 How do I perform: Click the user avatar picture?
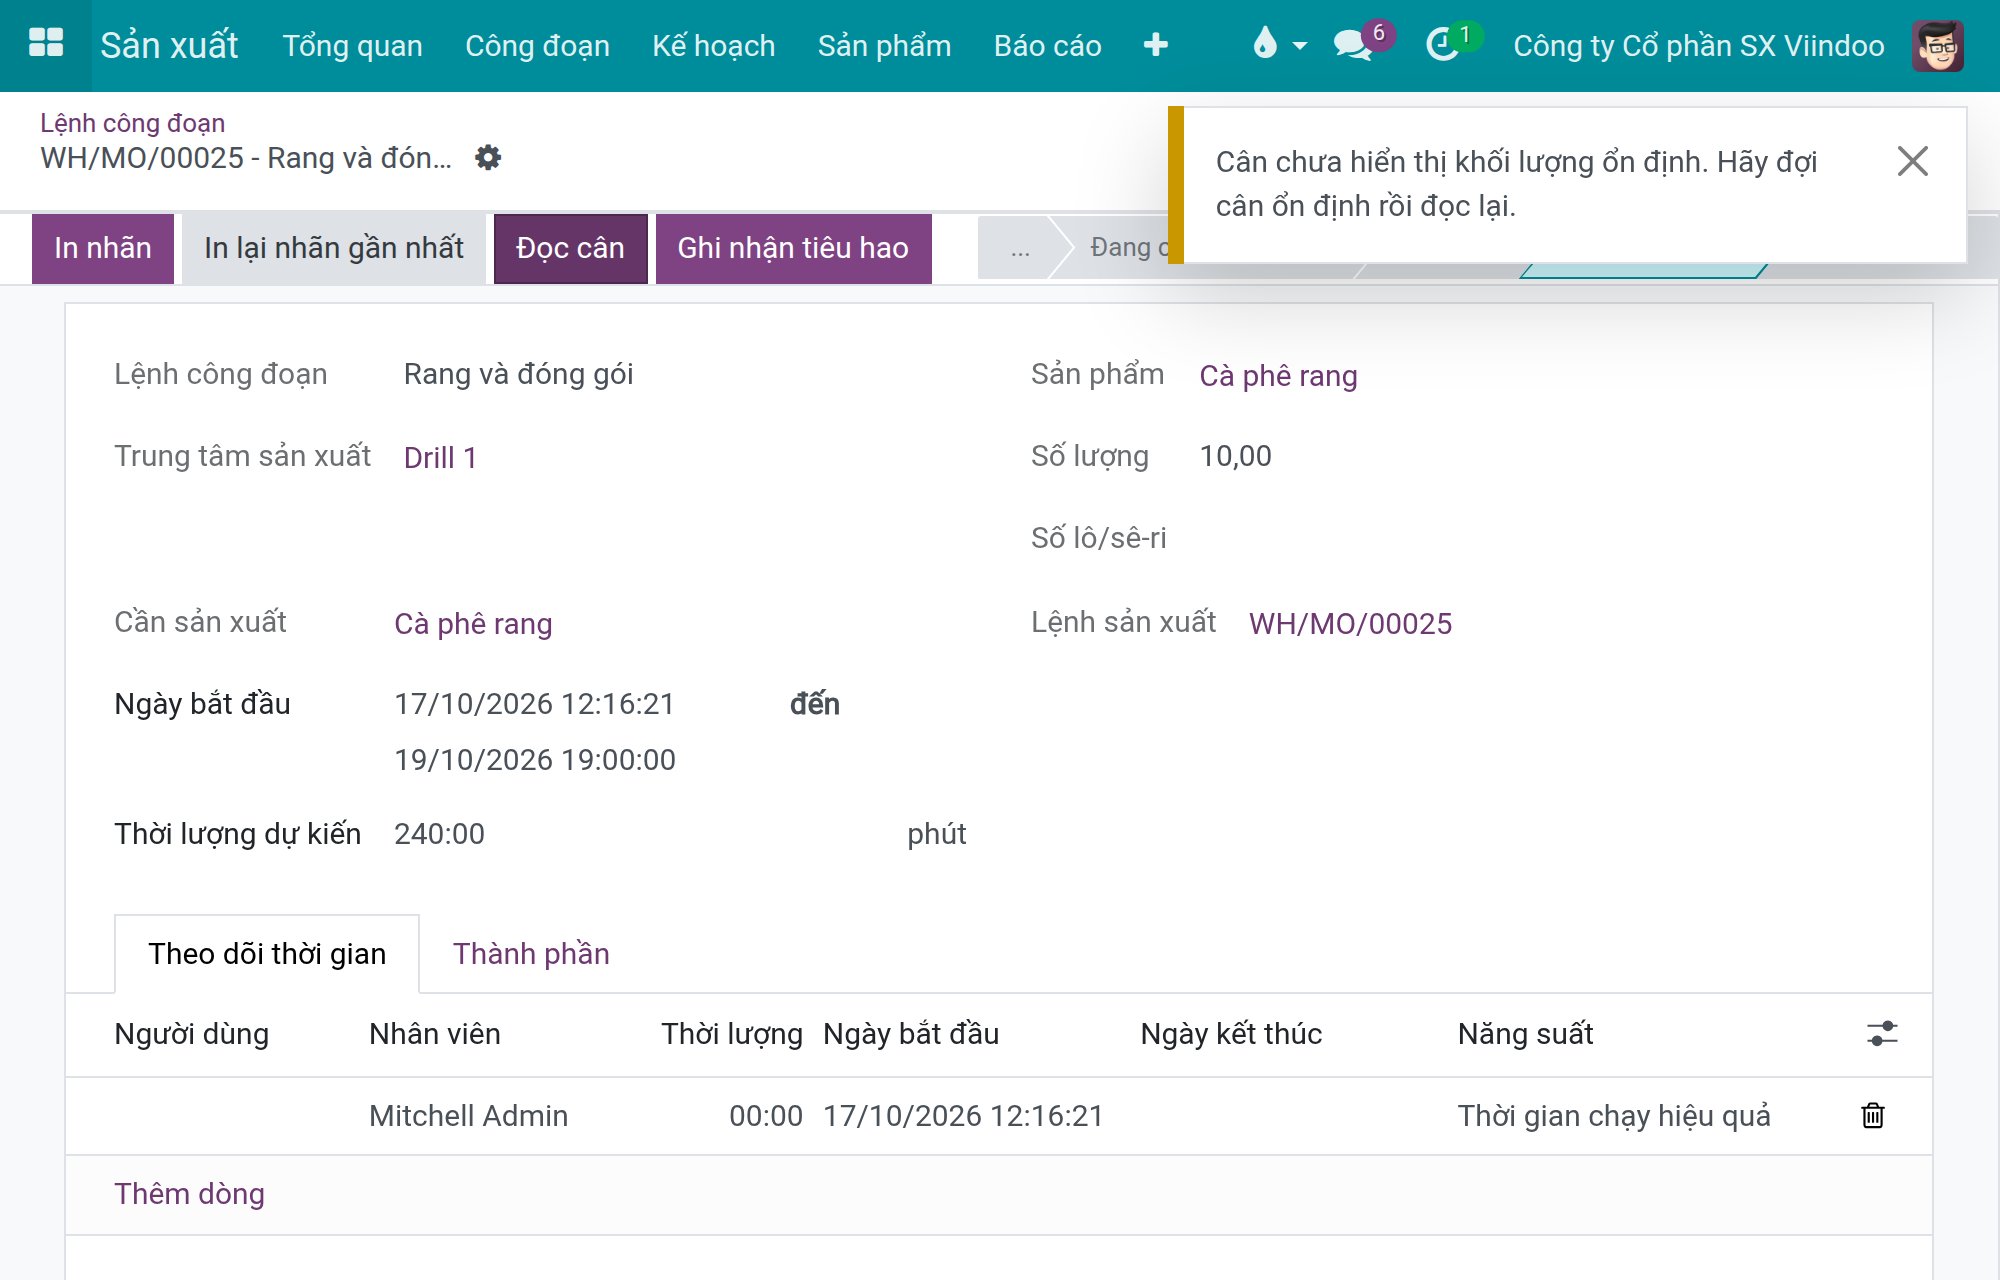click(1937, 45)
